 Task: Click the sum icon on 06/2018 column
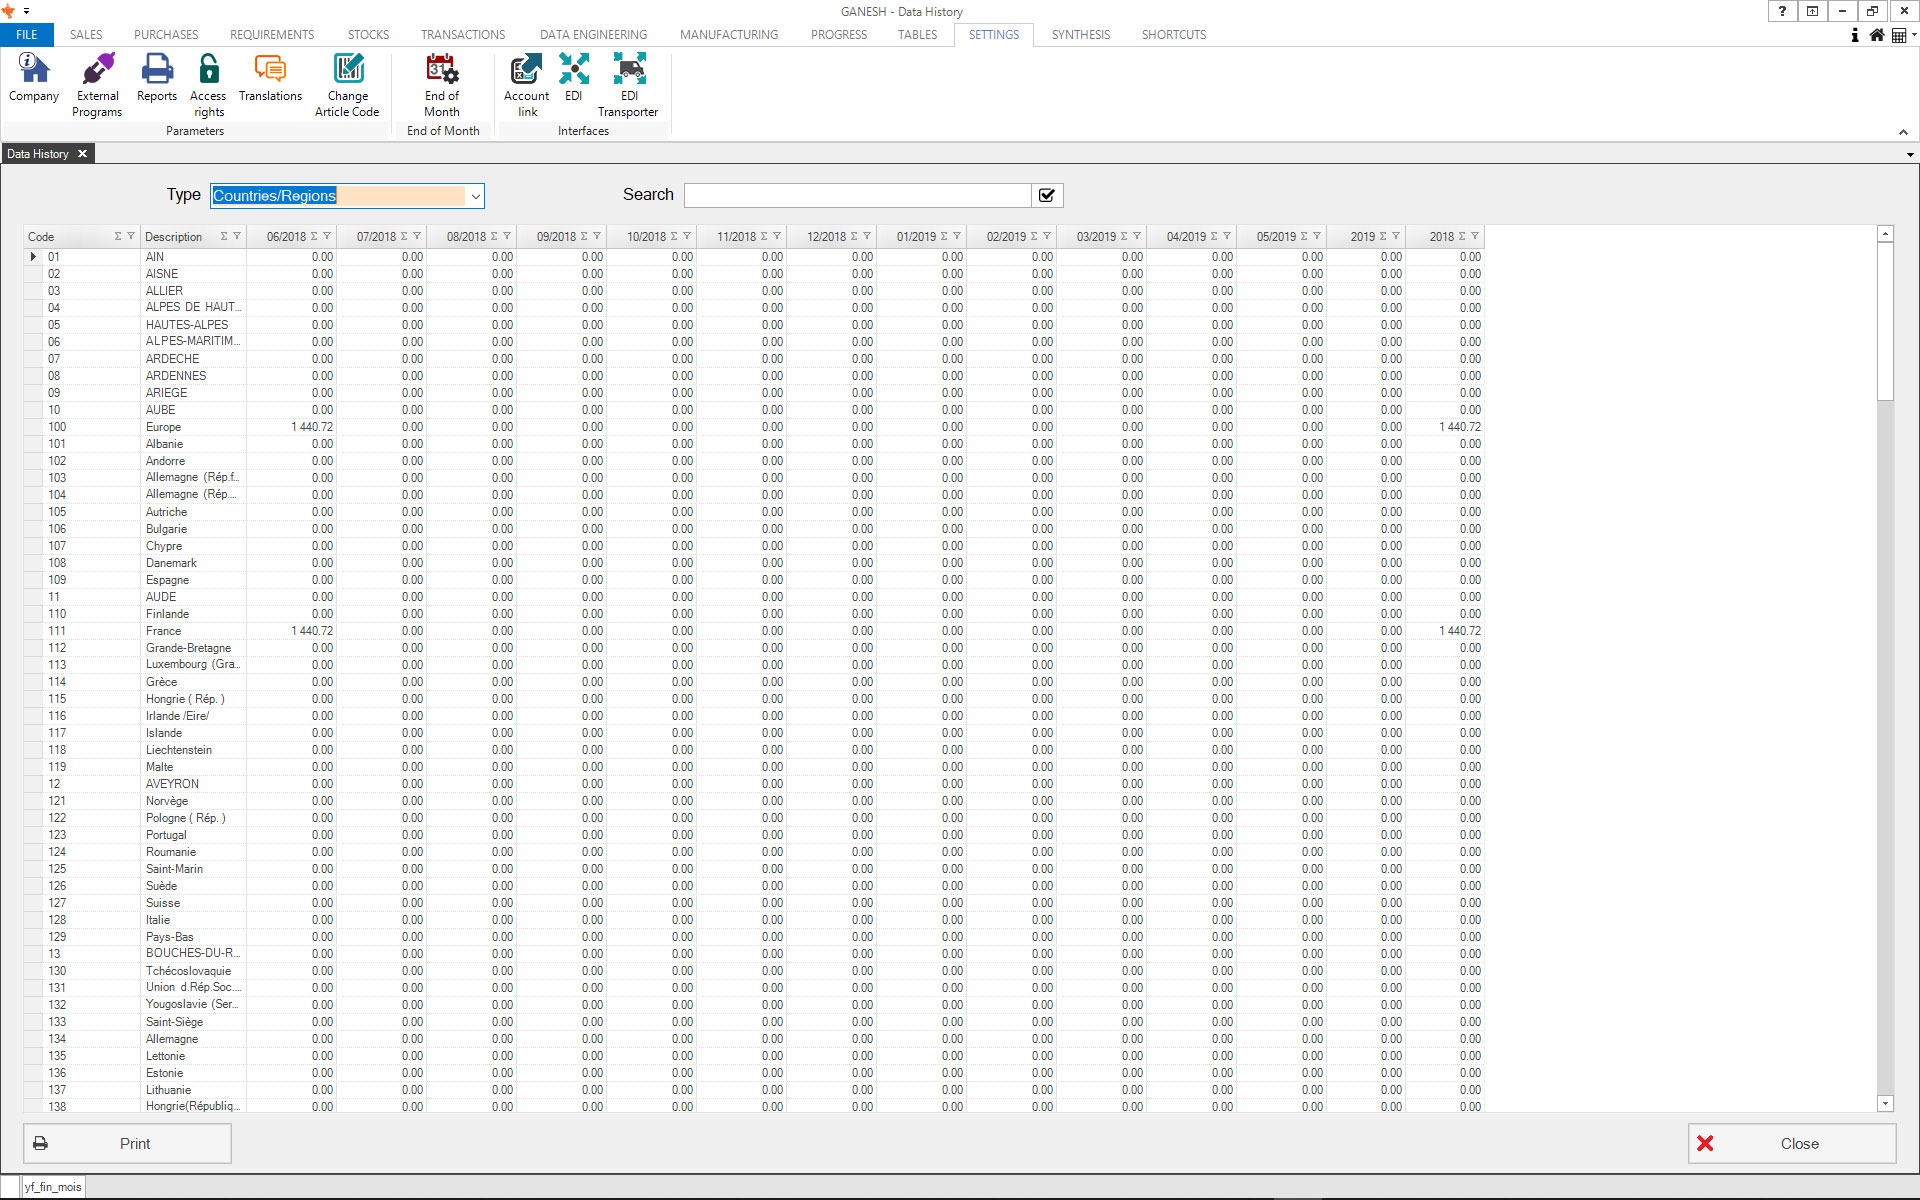click(x=314, y=237)
